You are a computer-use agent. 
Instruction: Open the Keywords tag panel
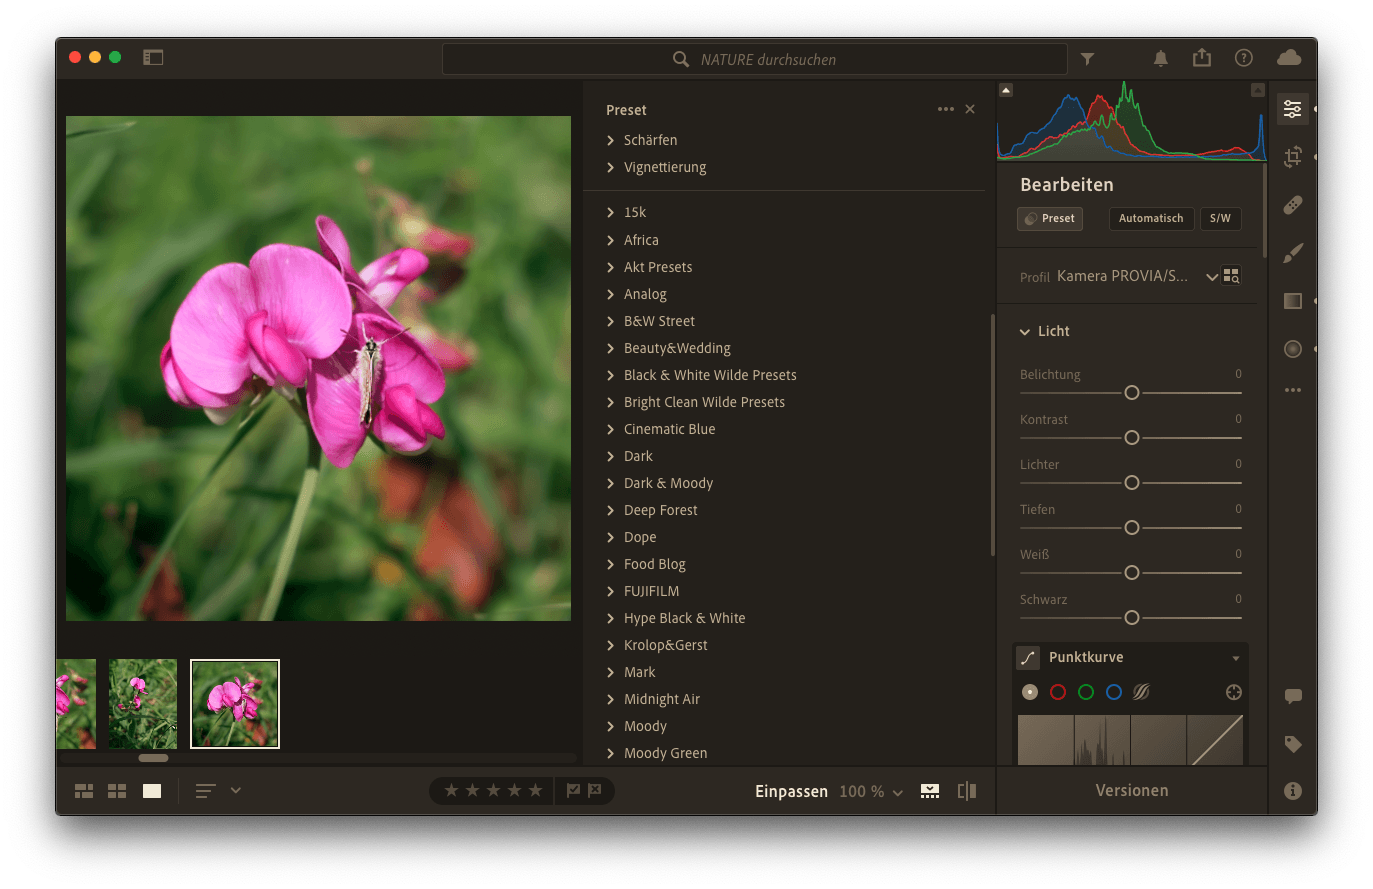[1293, 744]
